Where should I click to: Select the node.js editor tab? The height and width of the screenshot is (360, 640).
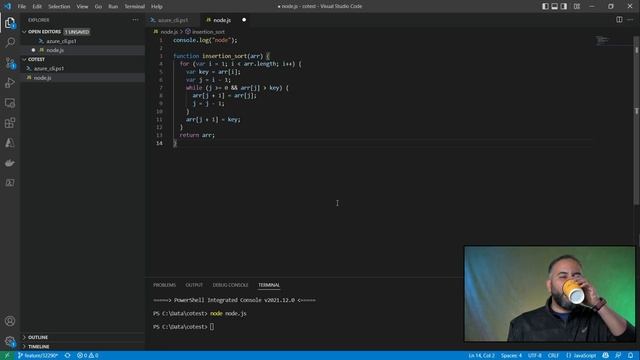(222, 20)
